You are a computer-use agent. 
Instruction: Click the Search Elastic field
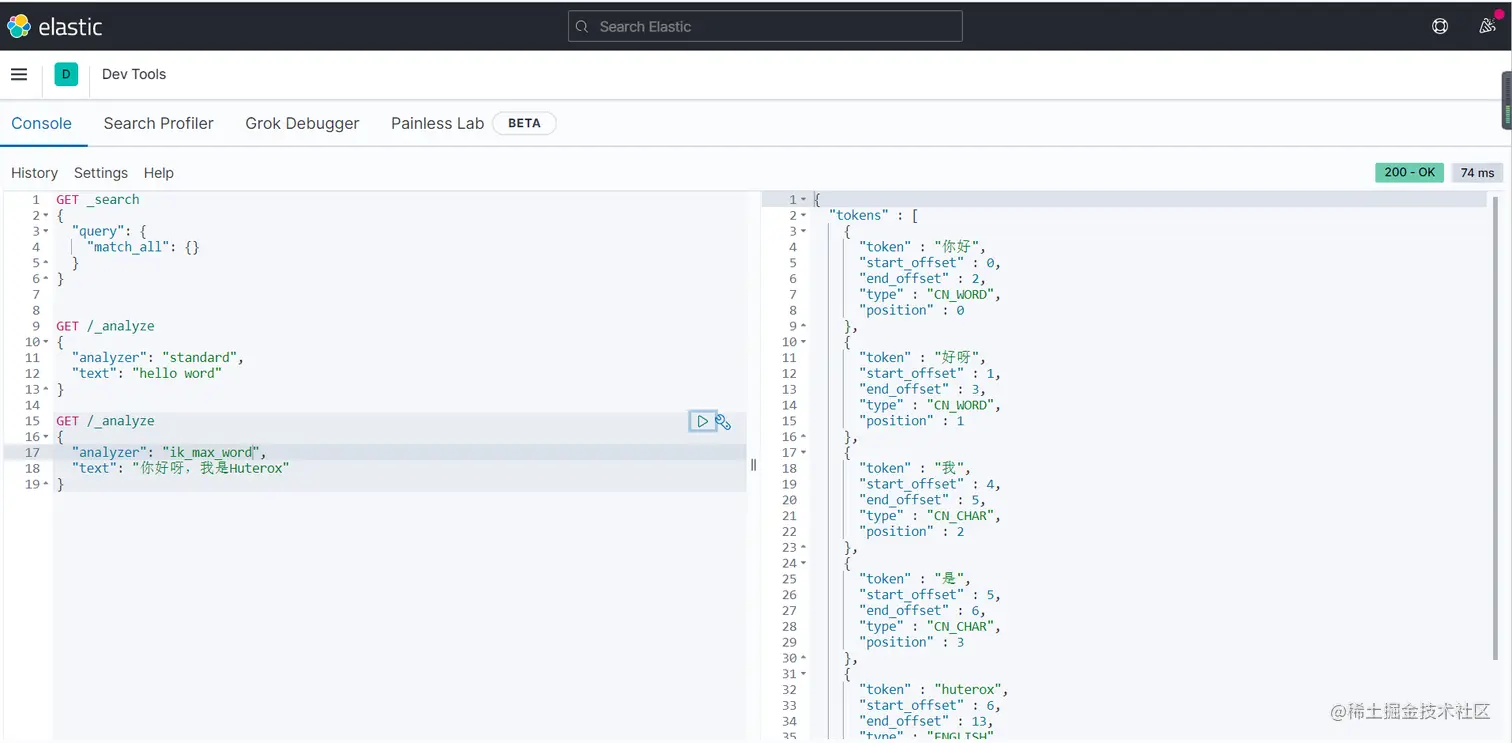pos(765,26)
